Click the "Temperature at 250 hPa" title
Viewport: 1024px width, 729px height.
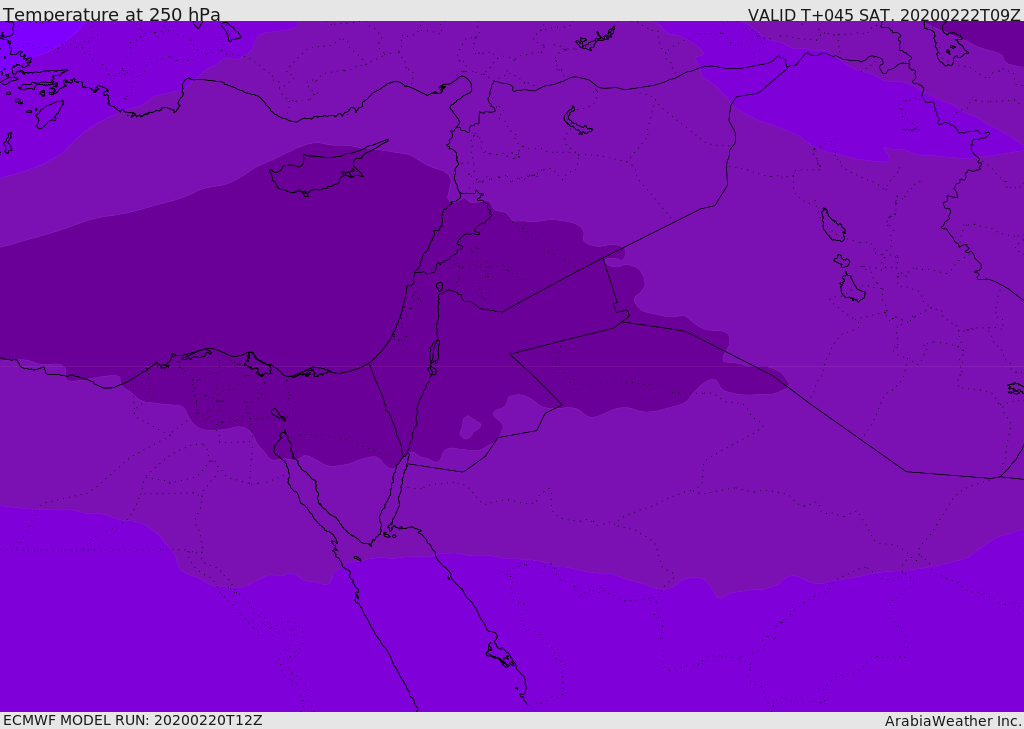tap(112, 15)
